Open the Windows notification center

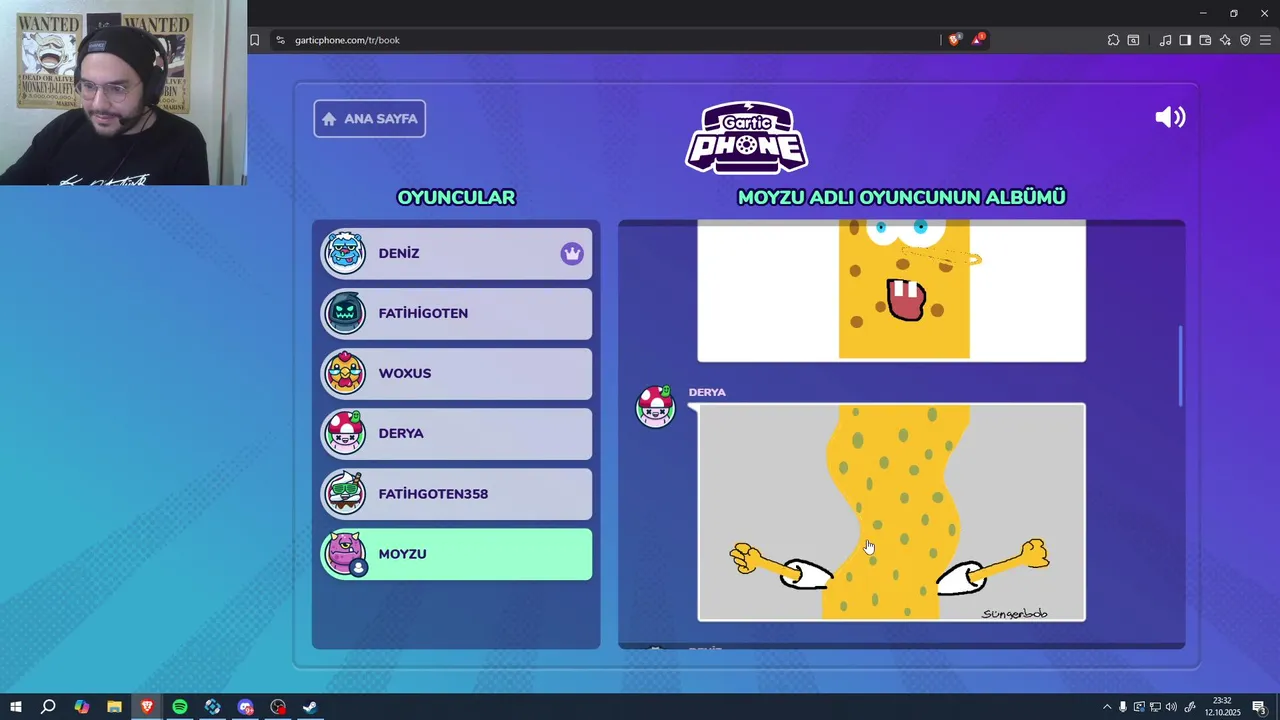click(1260, 707)
